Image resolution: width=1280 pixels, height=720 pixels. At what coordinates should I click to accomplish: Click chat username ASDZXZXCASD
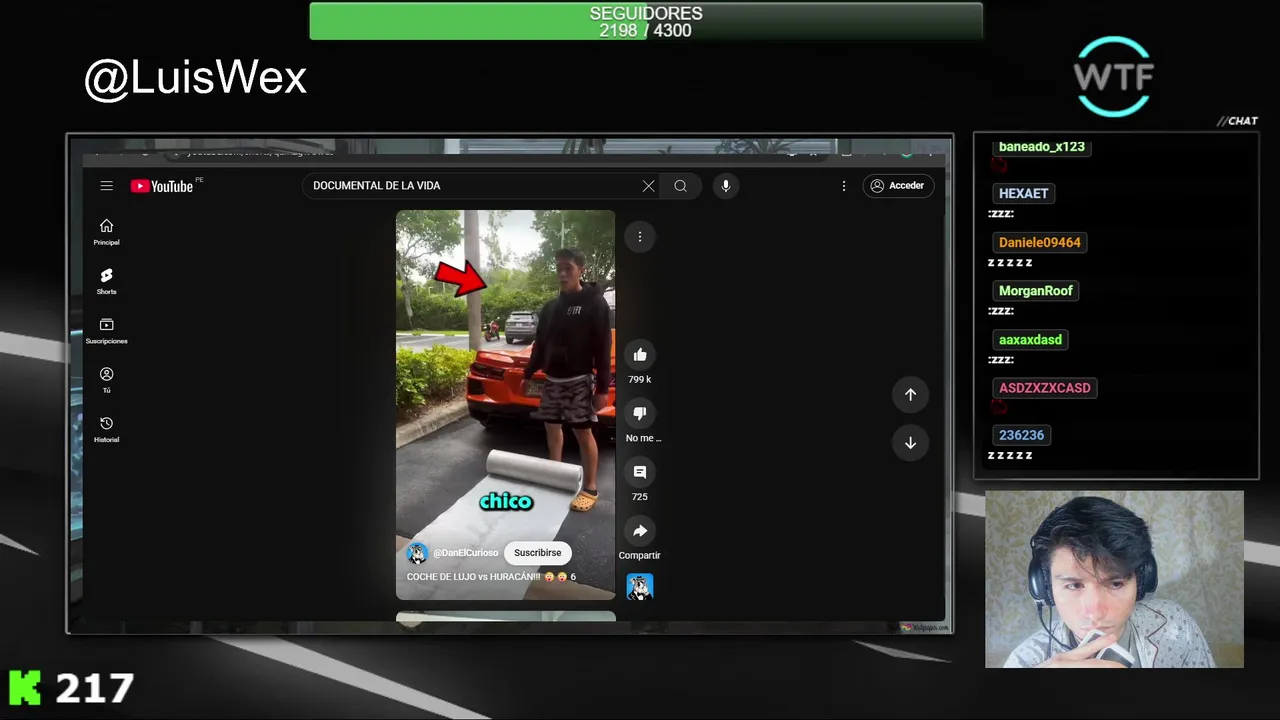pyautogui.click(x=1044, y=388)
